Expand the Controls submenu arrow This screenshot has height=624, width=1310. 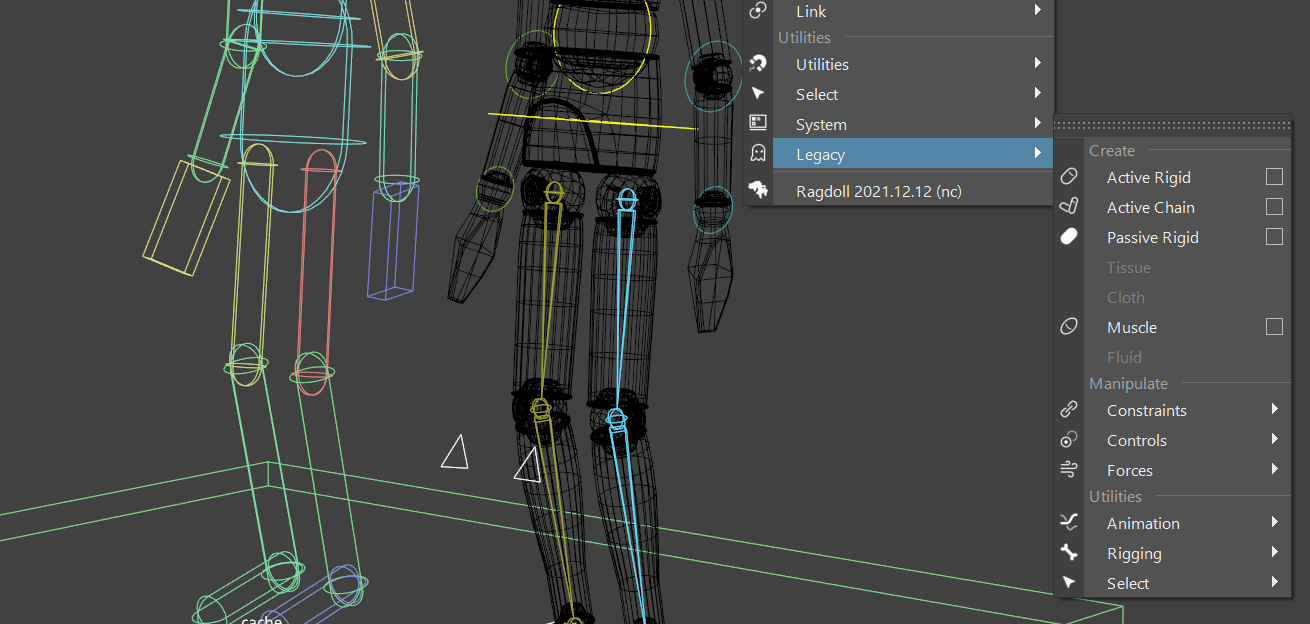tap(1275, 440)
